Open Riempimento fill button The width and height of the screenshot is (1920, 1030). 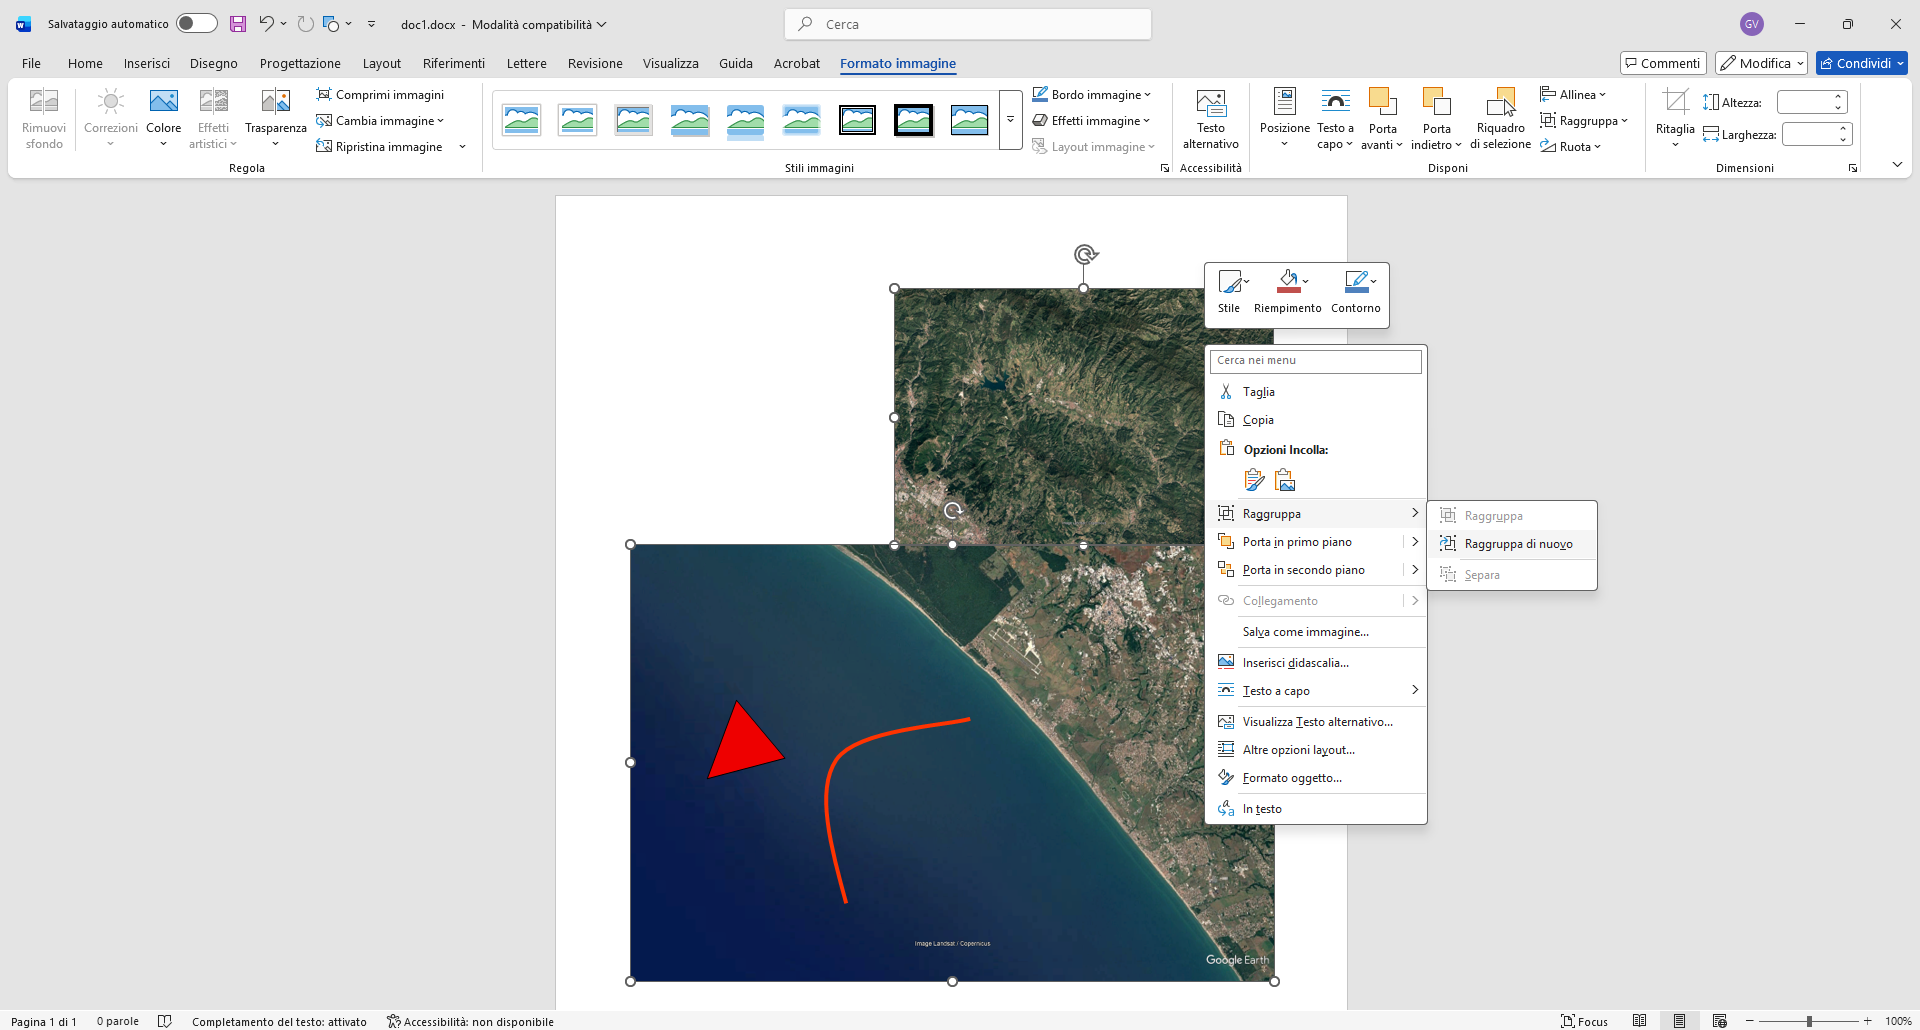tap(1288, 292)
